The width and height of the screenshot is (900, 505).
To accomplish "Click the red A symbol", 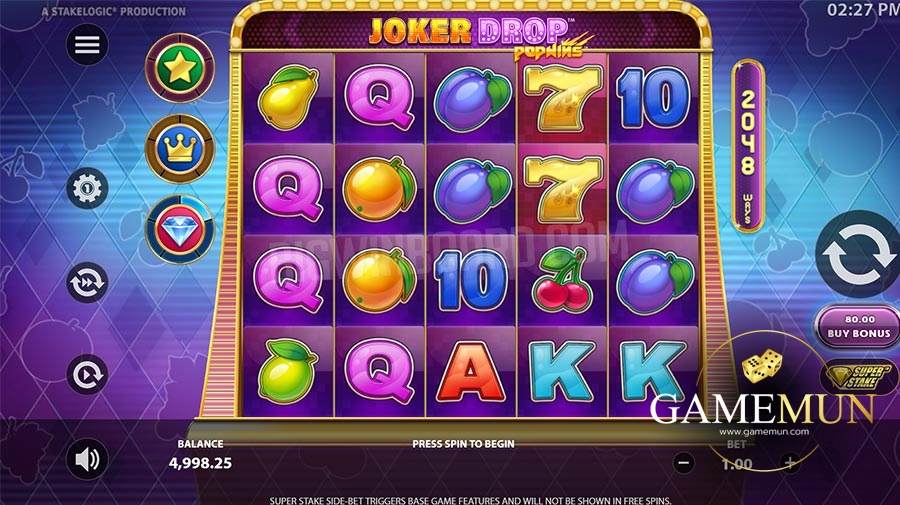I will pyautogui.click(x=471, y=372).
